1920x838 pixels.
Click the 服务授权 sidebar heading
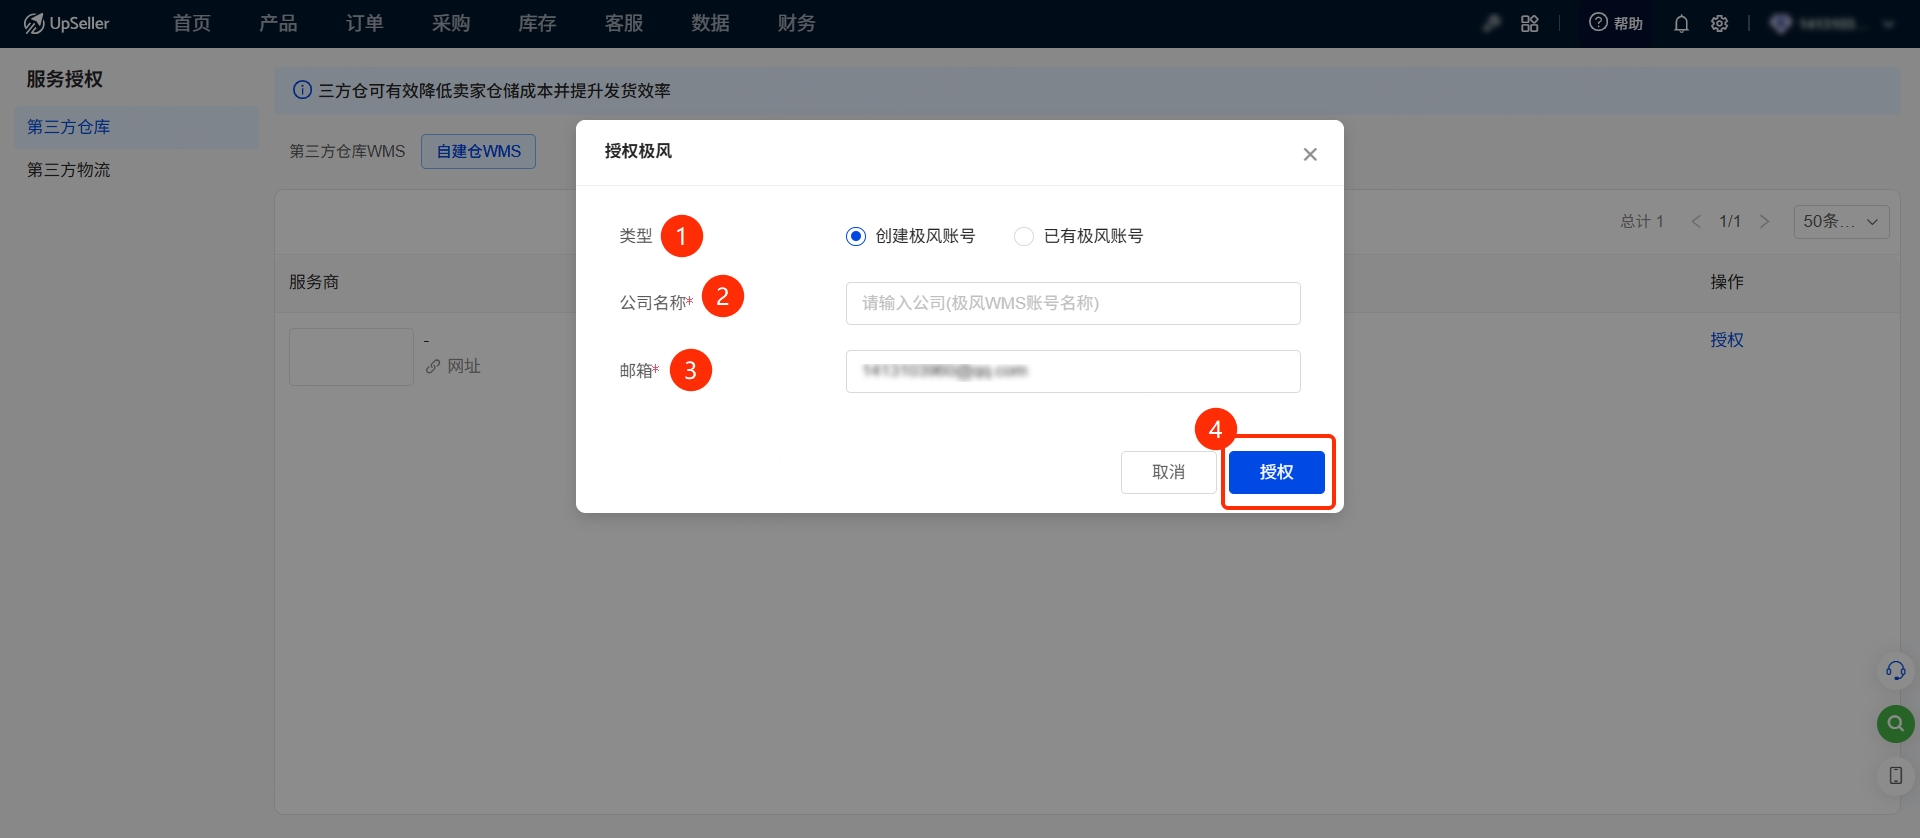[64, 79]
